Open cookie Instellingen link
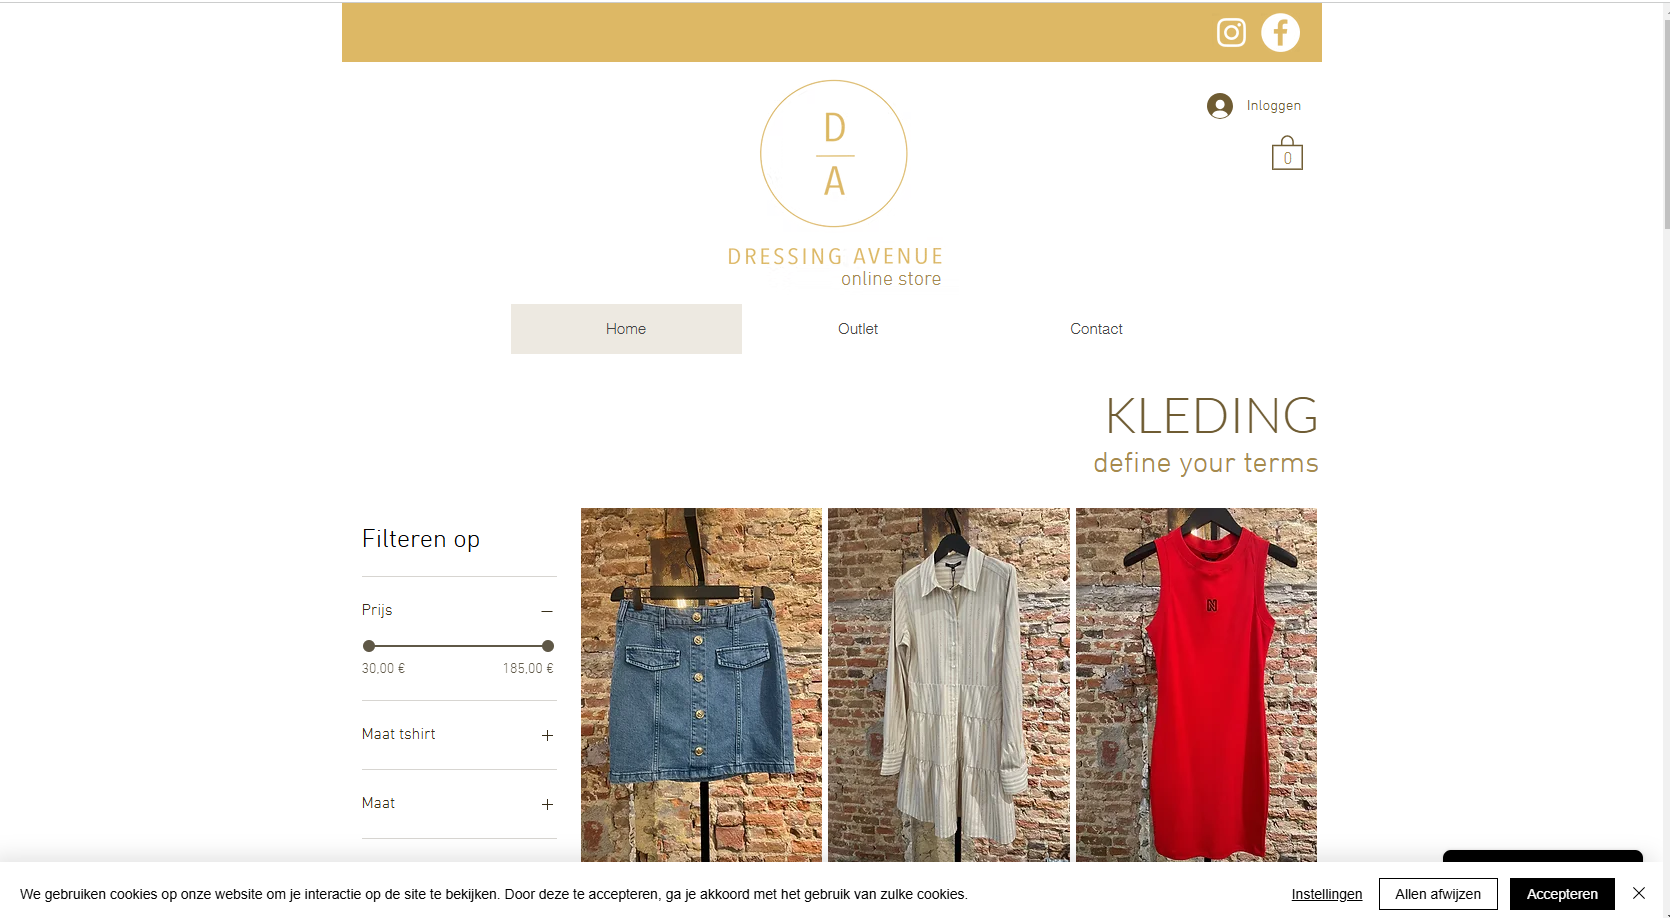This screenshot has height=918, width=1670. [x=1326, y=894]
